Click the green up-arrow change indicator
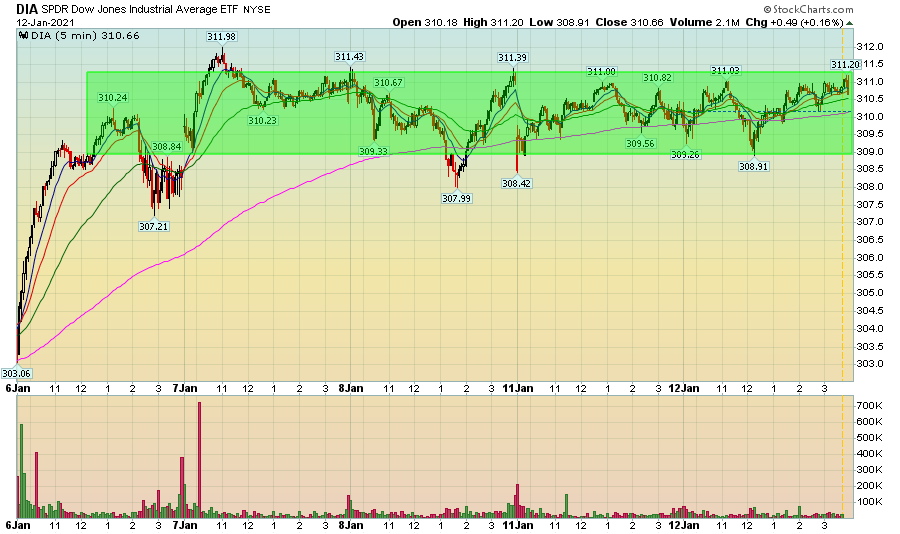The height and width of the screenshot is (534, 900). point(849,23)
